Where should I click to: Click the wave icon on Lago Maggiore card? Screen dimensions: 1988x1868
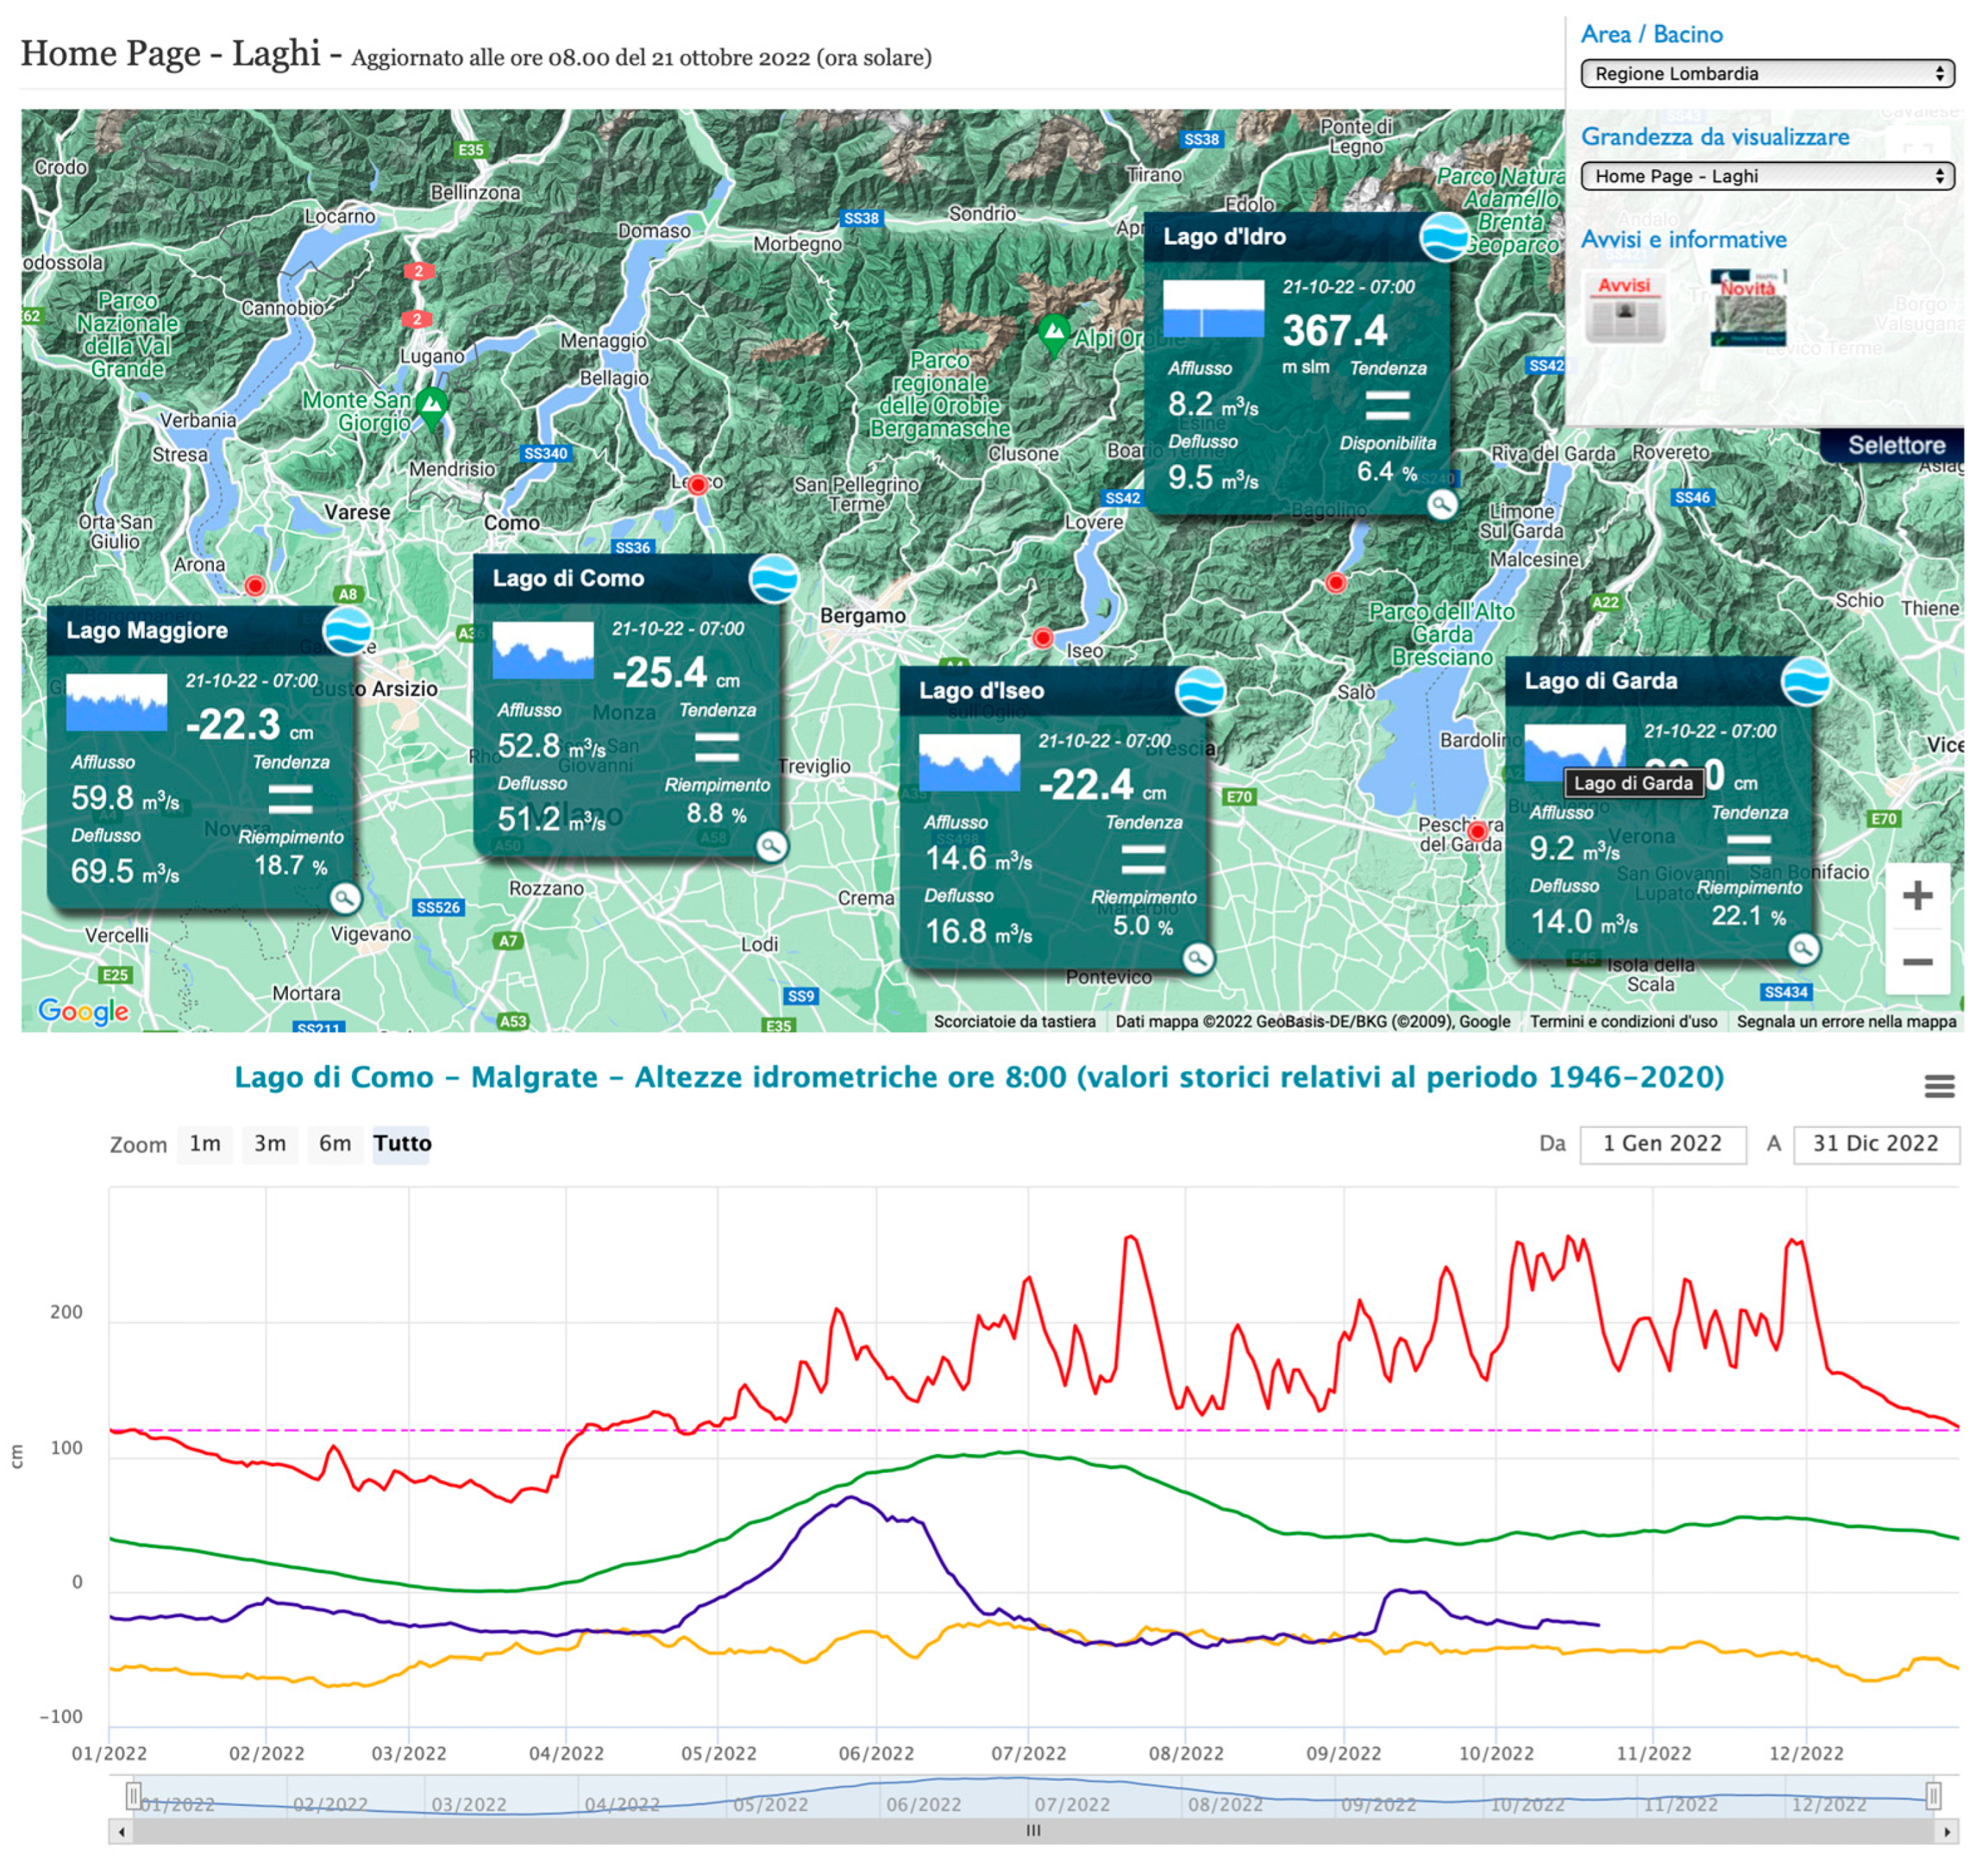pos(348,630)
